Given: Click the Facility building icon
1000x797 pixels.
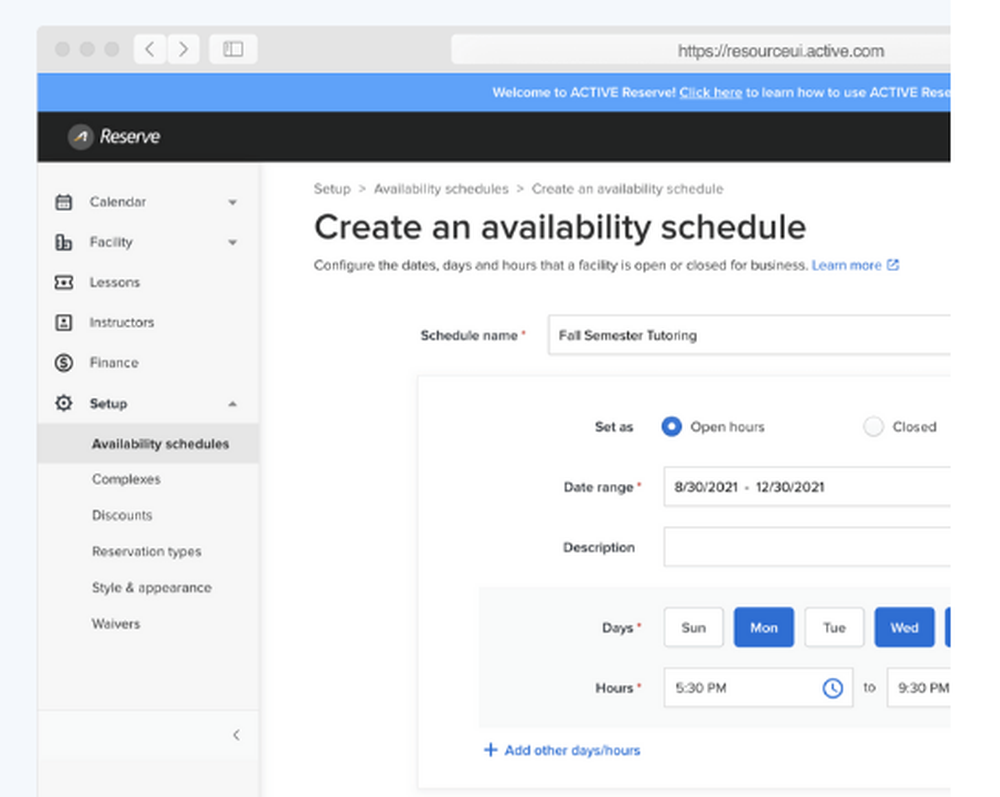Looking at the screenshot, I should click(x=64, y=242).
